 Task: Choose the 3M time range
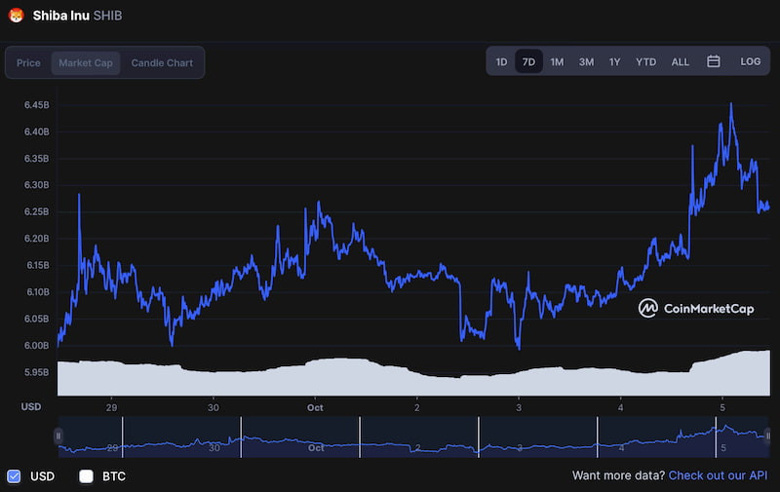(586, 62)
